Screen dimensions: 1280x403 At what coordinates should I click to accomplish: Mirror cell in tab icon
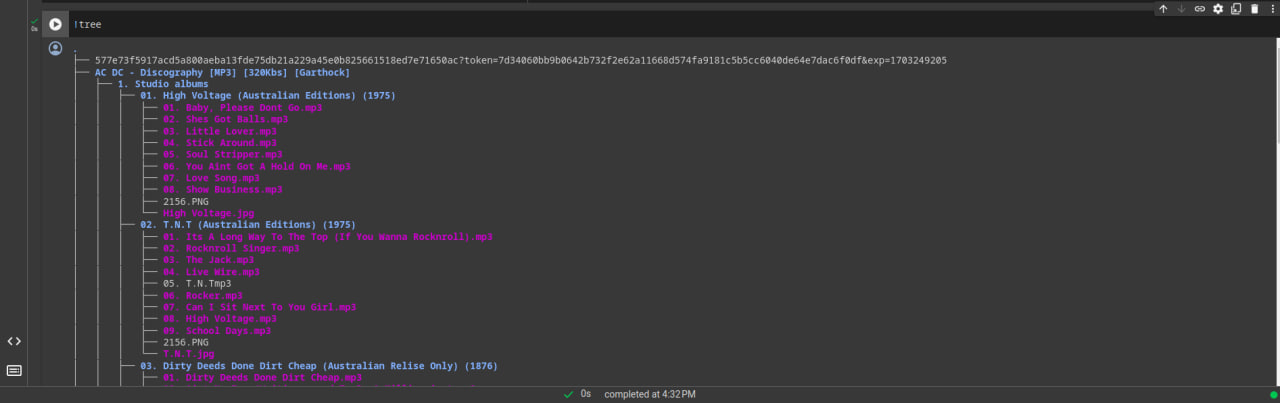point(1236,9)
